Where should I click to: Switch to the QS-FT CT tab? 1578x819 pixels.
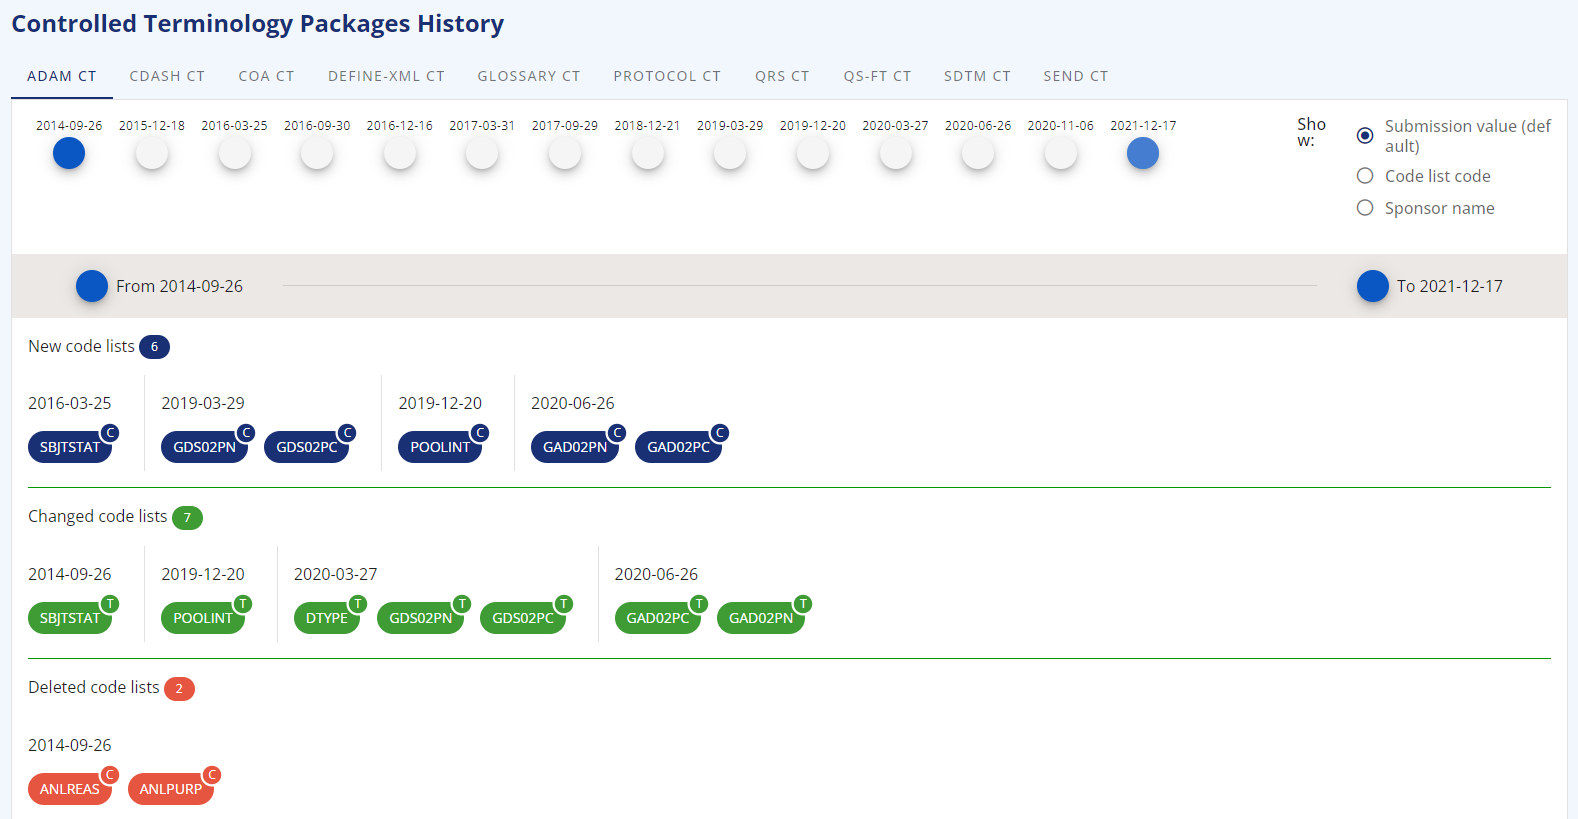(877, 76)
